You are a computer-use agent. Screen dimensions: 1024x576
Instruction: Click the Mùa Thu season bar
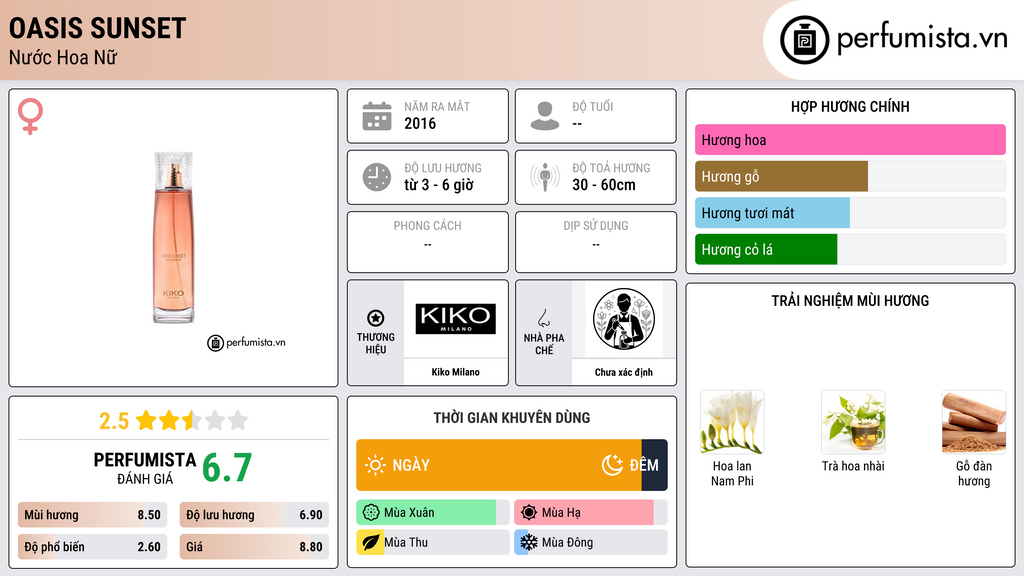pos(432,543)
